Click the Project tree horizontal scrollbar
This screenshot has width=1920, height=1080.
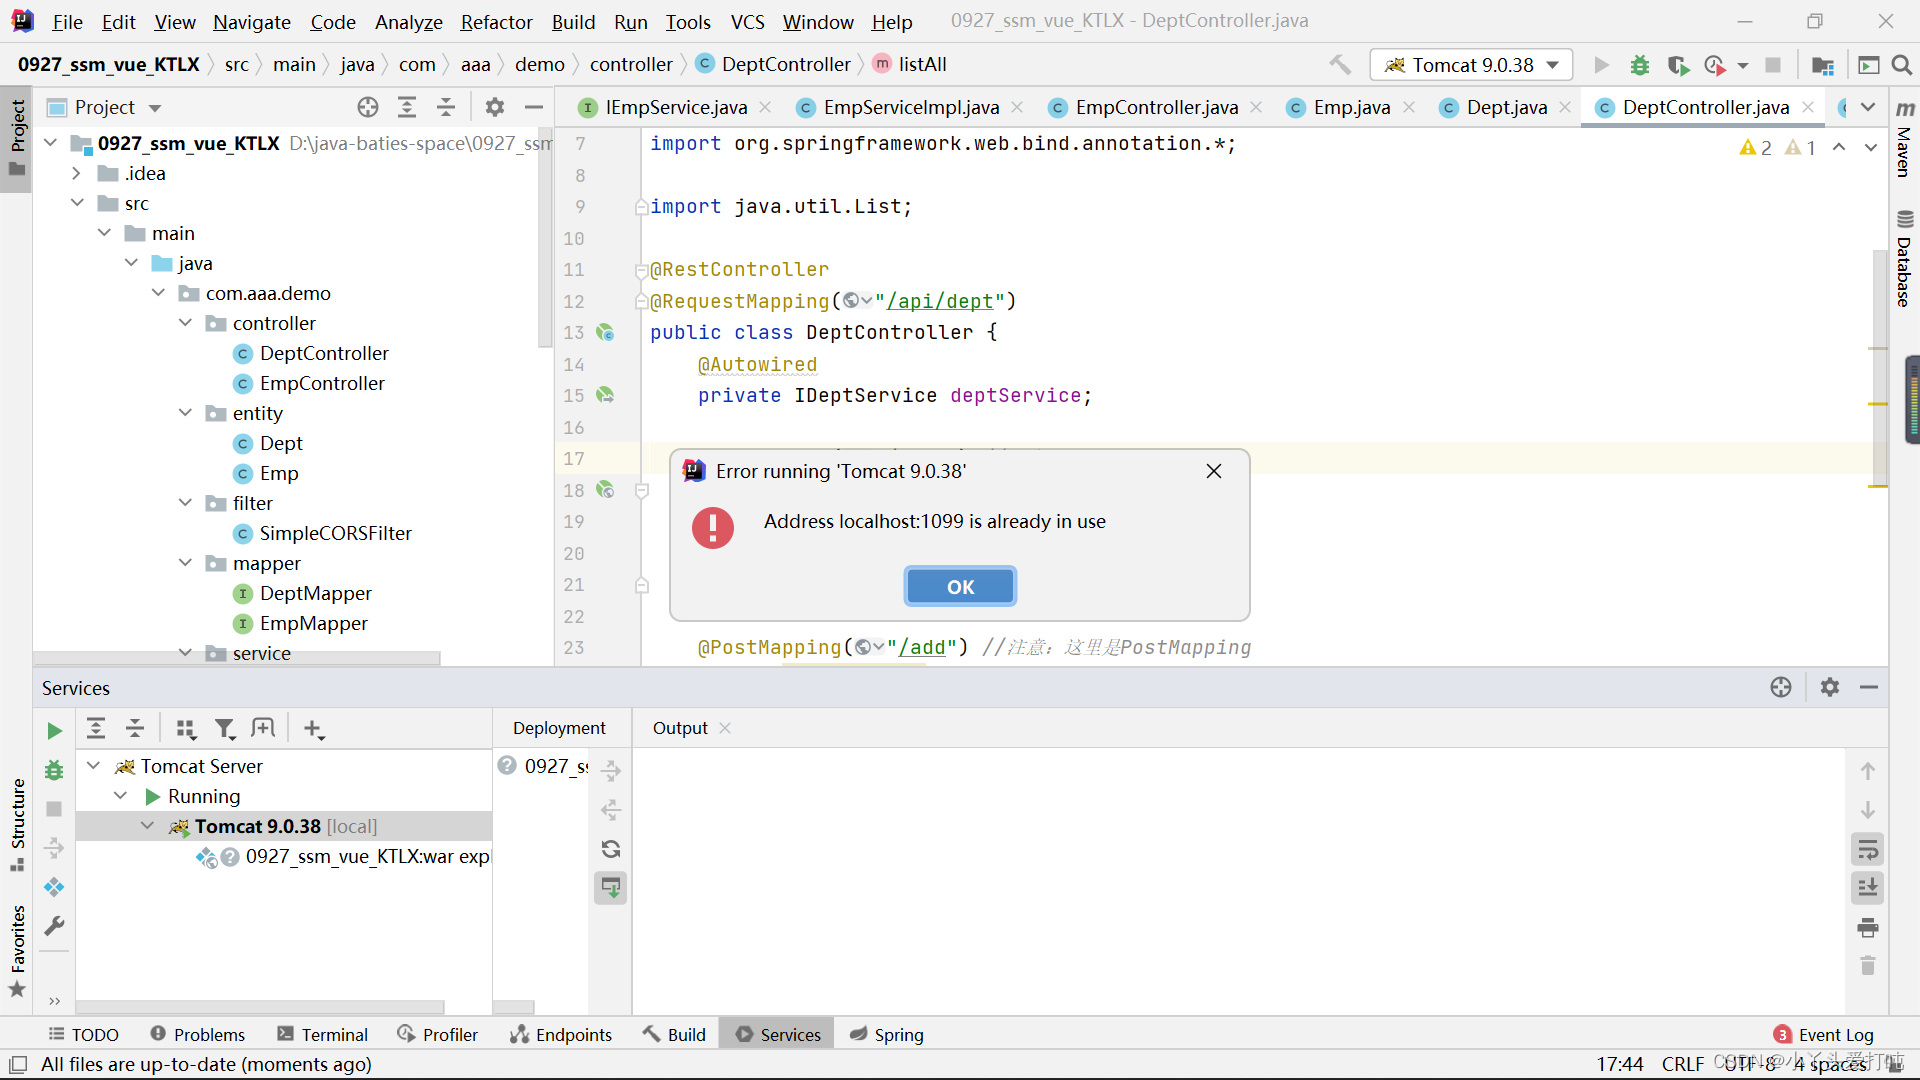[x=237, y=658]
